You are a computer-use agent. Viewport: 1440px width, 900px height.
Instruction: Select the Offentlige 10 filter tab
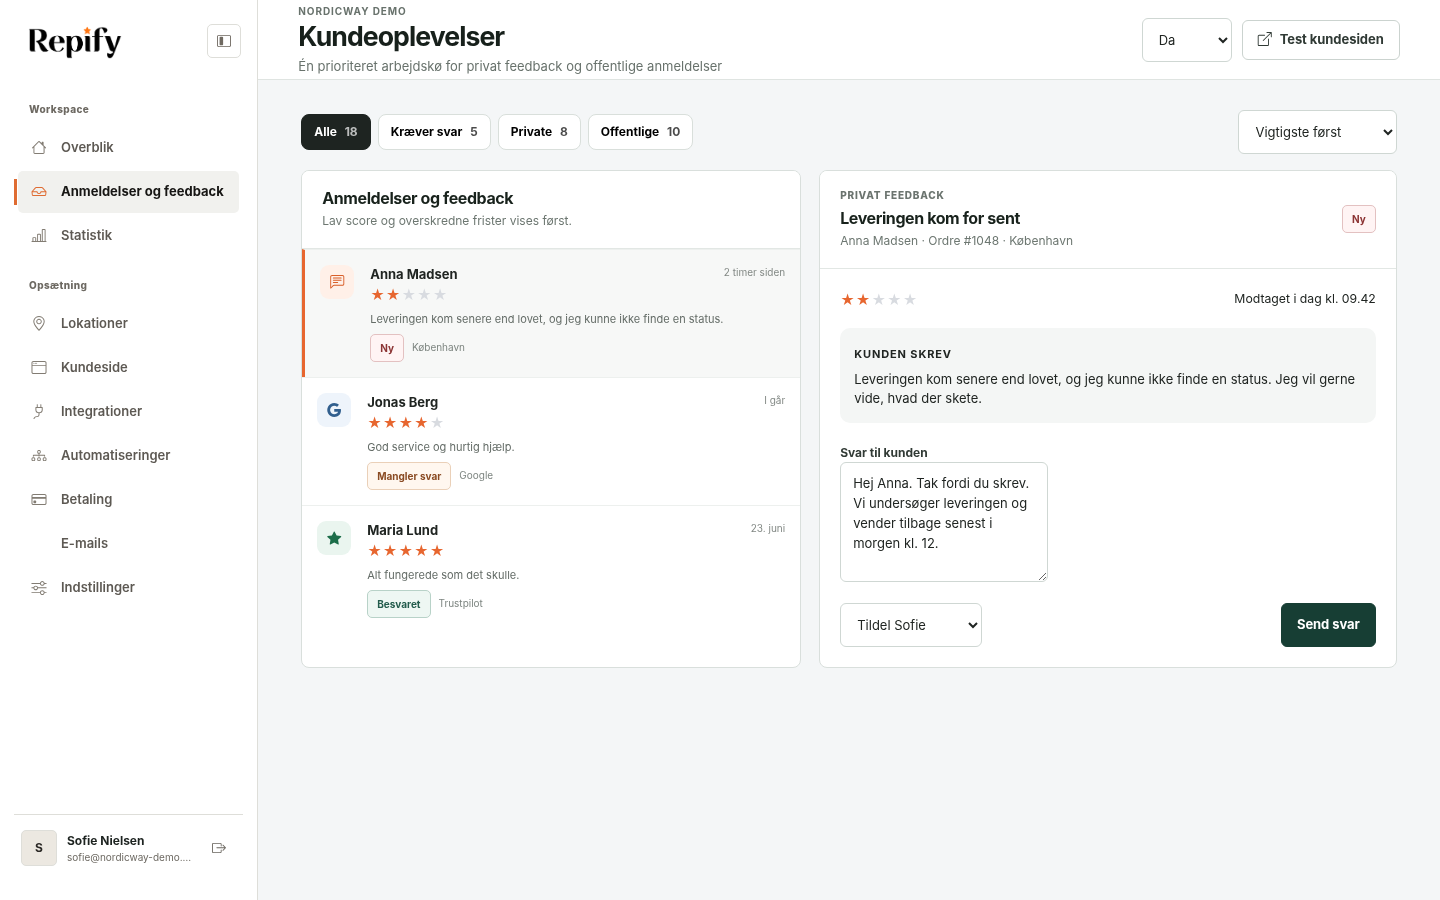point(640,132)
